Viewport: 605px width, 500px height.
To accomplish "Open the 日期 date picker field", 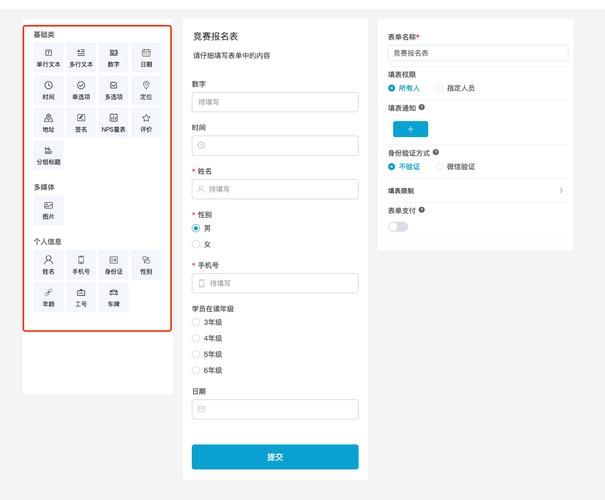I will click(275, 409).
